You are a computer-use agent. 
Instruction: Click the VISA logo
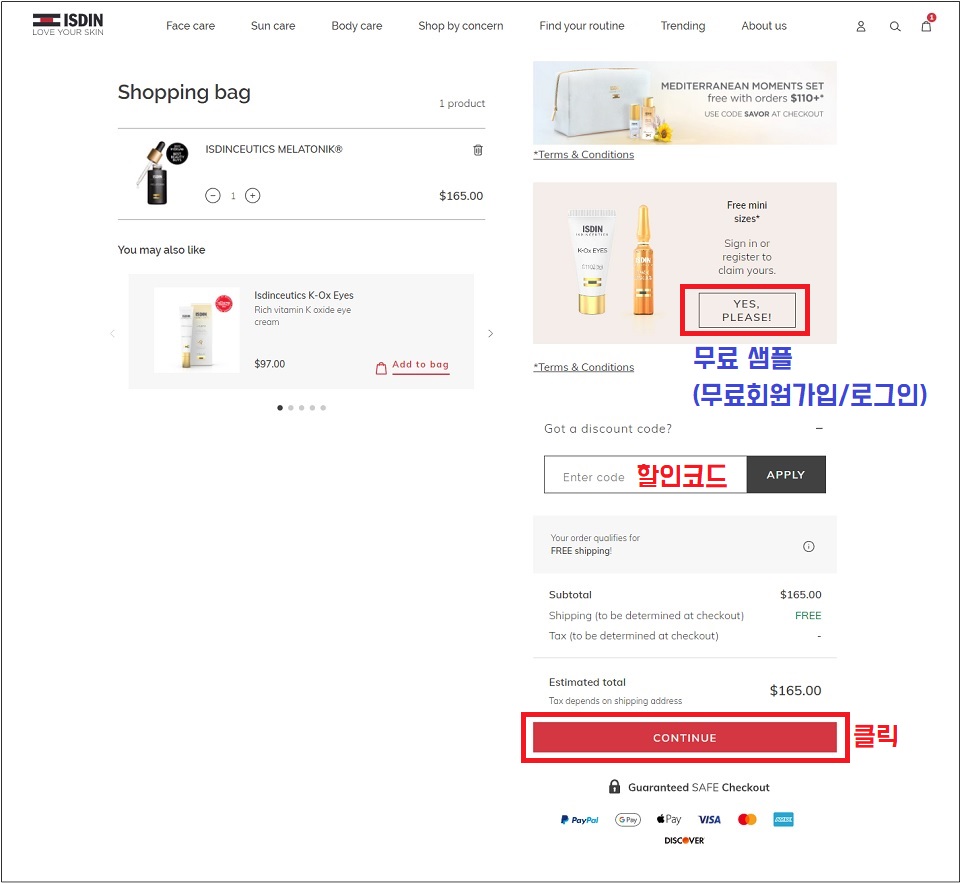coord(710,820)
